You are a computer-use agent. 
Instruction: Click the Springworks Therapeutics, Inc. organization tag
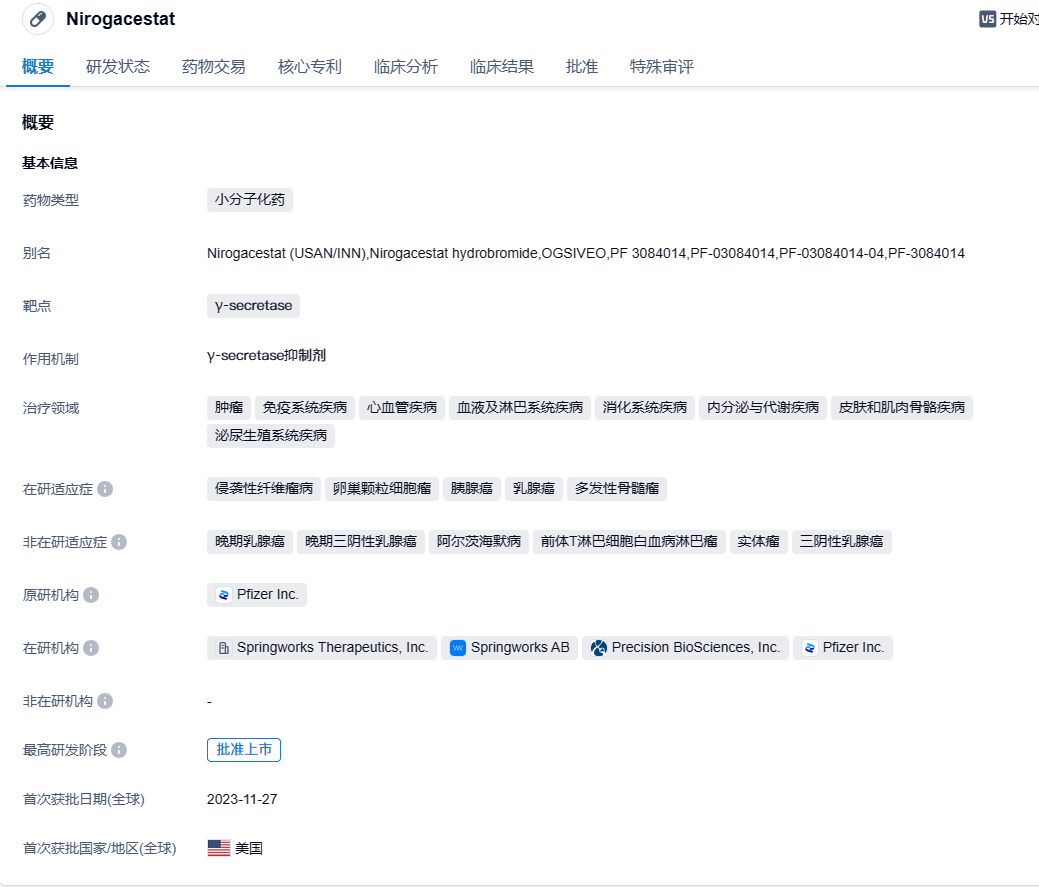[322, 648]
